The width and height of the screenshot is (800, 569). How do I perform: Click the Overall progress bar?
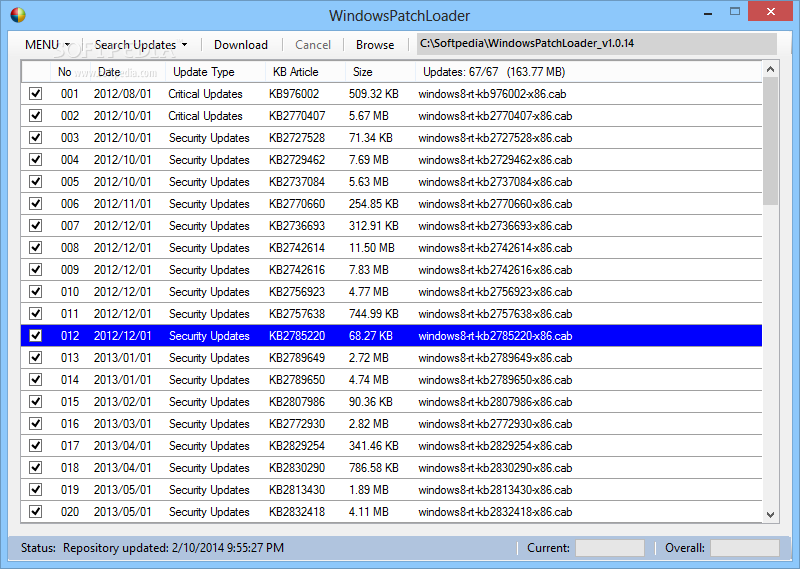pyautogui.click(x=745, y=548)
